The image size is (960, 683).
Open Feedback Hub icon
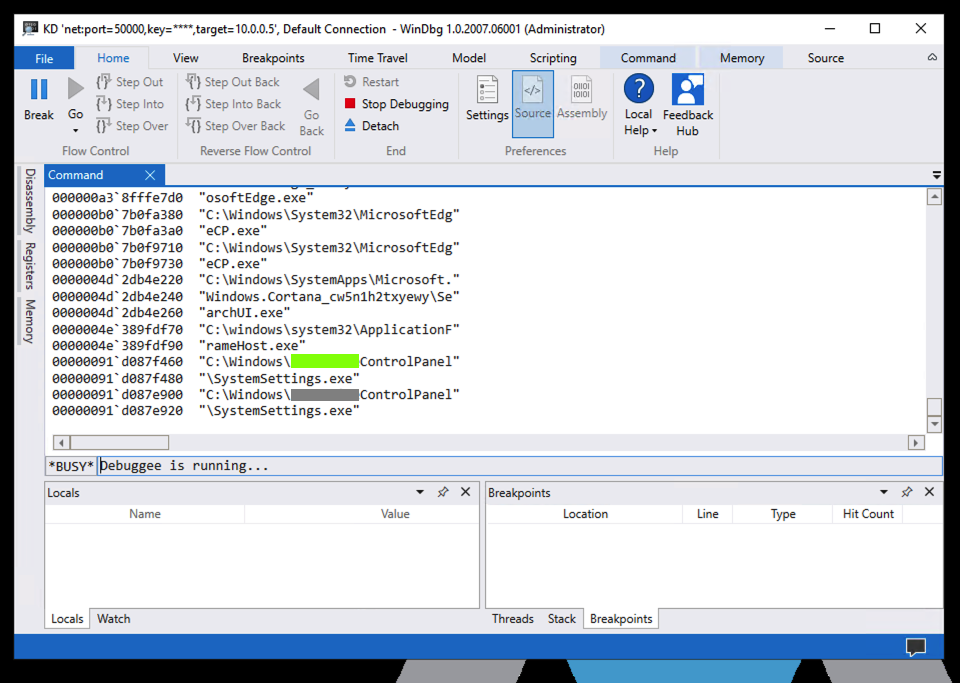tap(688, 89)
